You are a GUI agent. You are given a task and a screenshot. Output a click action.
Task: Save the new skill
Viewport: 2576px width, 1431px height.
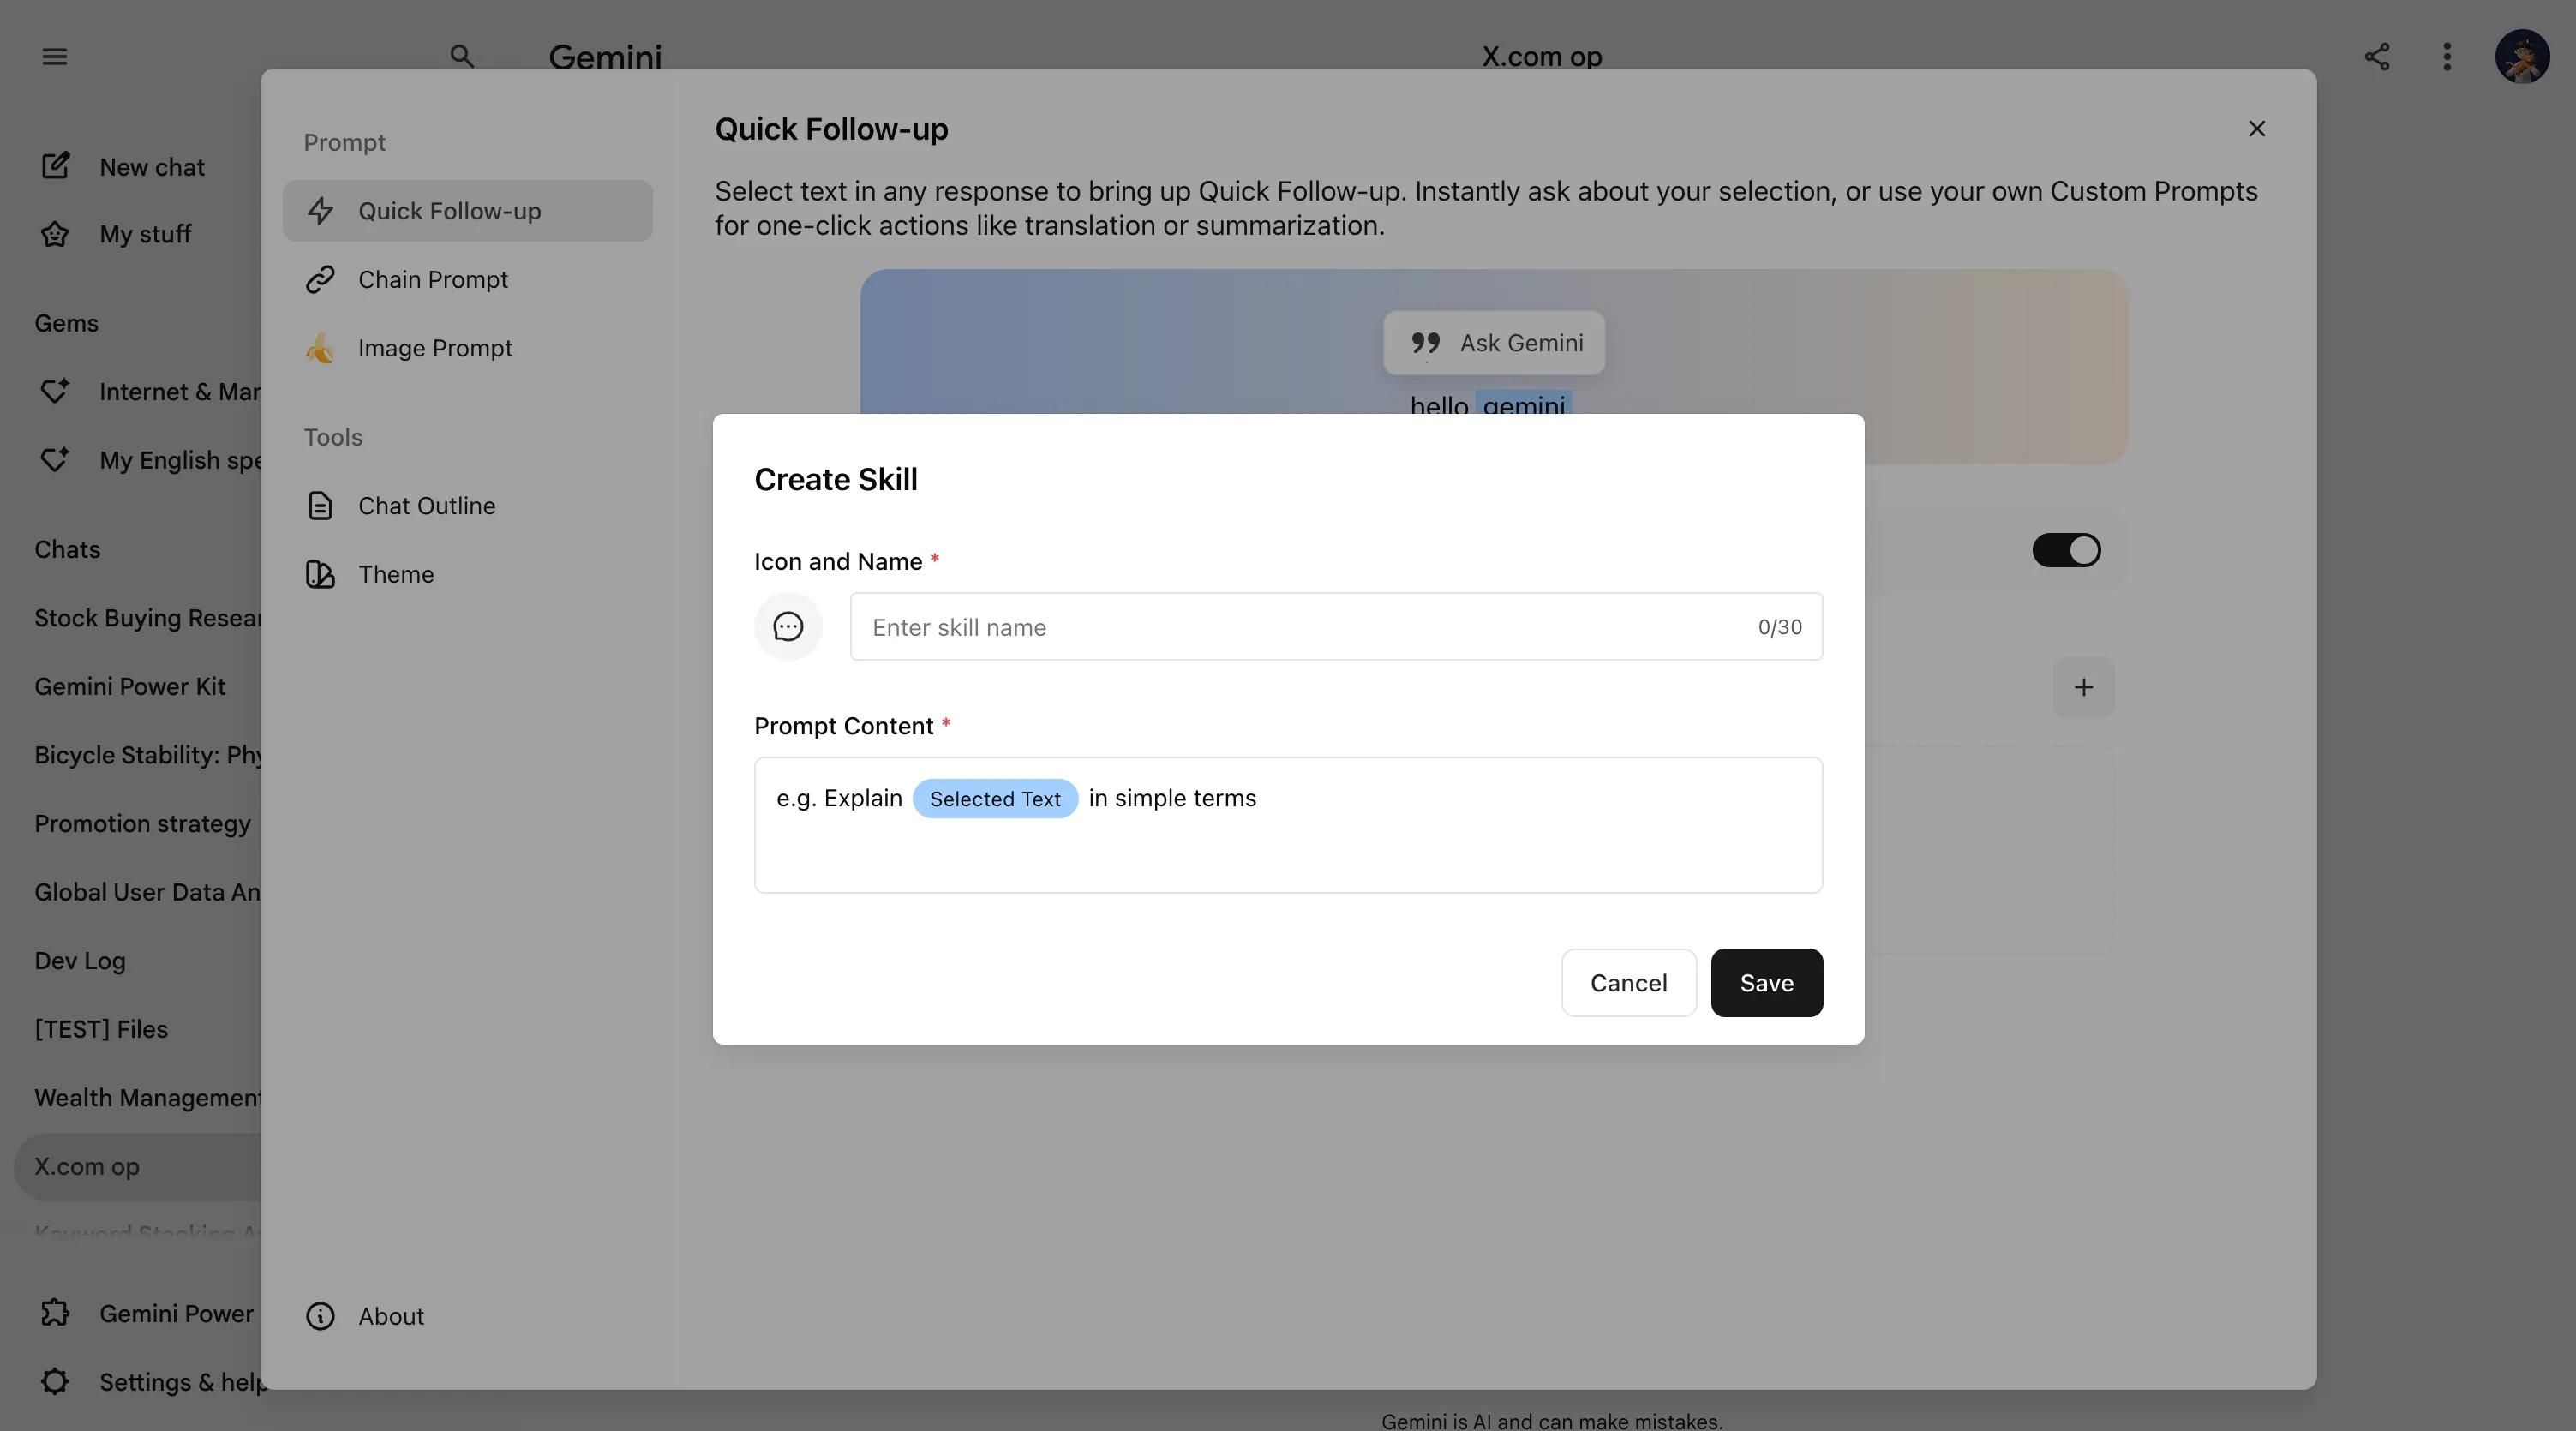tap(1766, 982)
